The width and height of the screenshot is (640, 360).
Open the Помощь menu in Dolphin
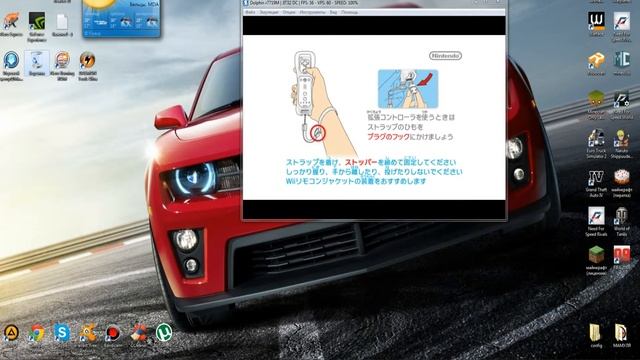point(349,13)
